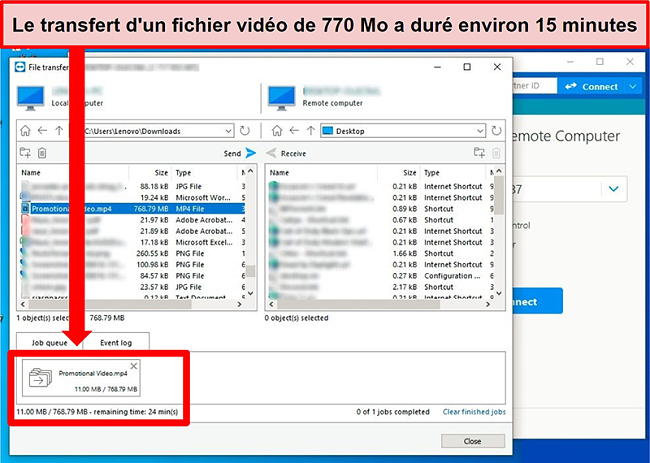The image size is (650, 463).
Task: Create new folder on local computer
Action: (x=25, y=153)
